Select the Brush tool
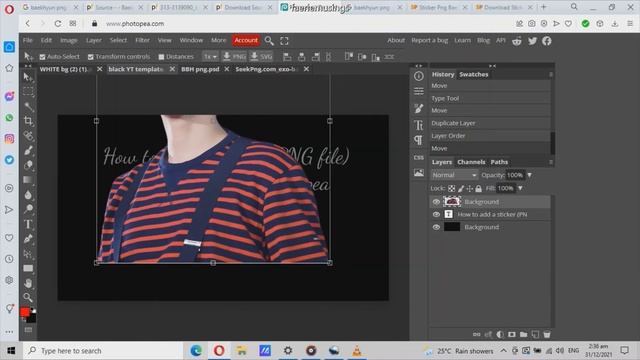 (28, 150)
